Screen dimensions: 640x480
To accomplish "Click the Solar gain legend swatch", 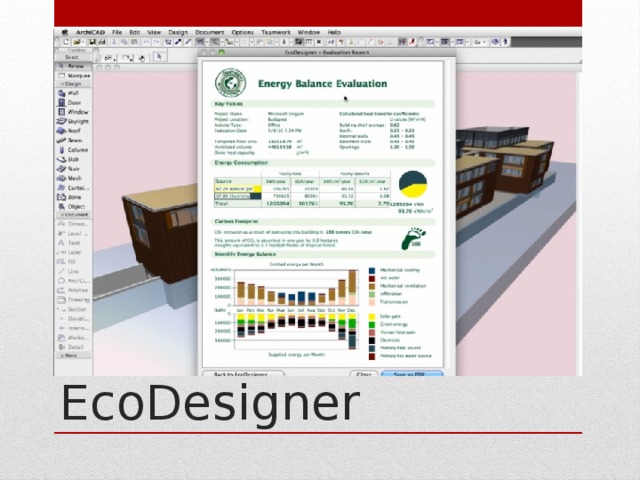I will [372, 316].
